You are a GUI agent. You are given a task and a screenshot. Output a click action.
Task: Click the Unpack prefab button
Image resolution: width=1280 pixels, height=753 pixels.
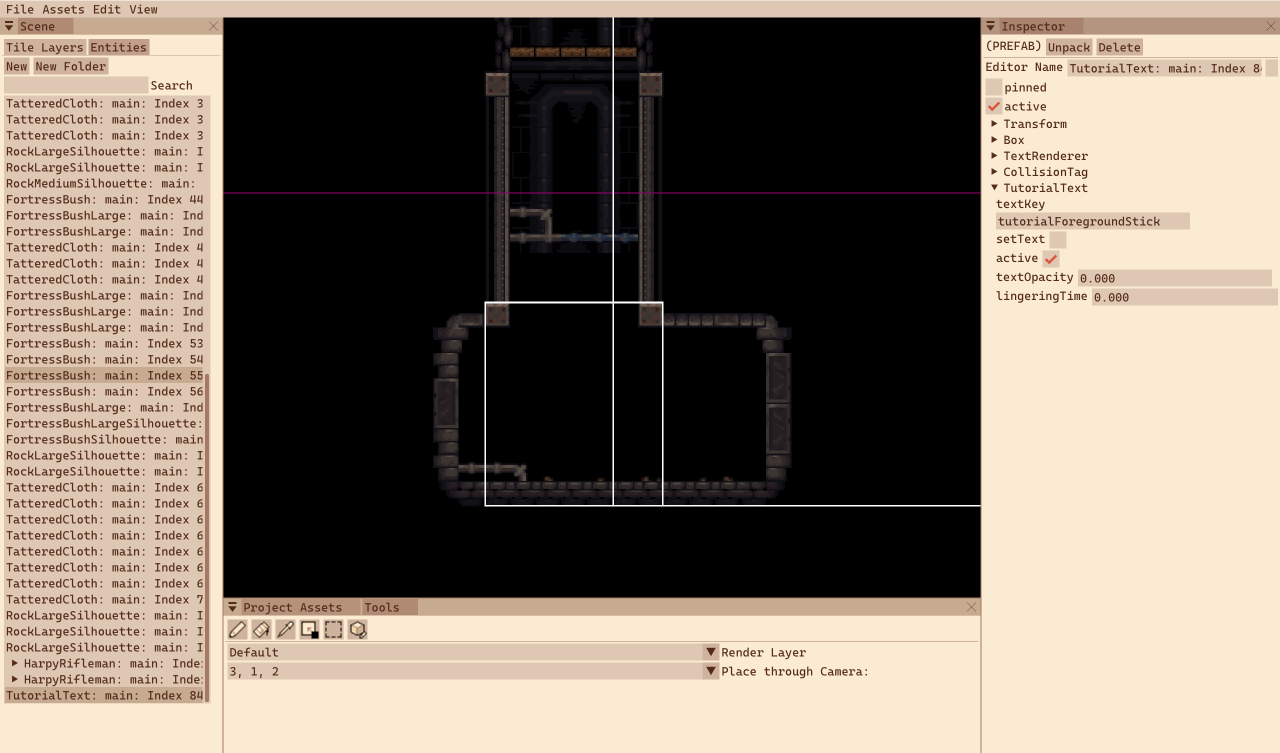click(x=1069, y=47)
